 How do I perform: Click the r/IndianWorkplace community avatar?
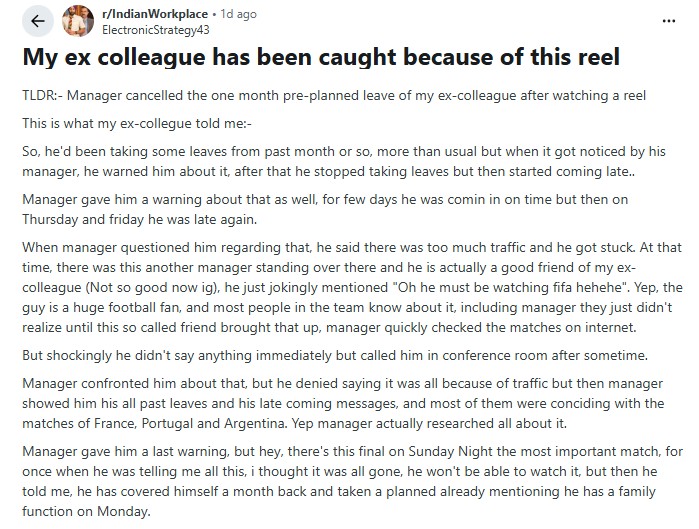pos(78,21)
